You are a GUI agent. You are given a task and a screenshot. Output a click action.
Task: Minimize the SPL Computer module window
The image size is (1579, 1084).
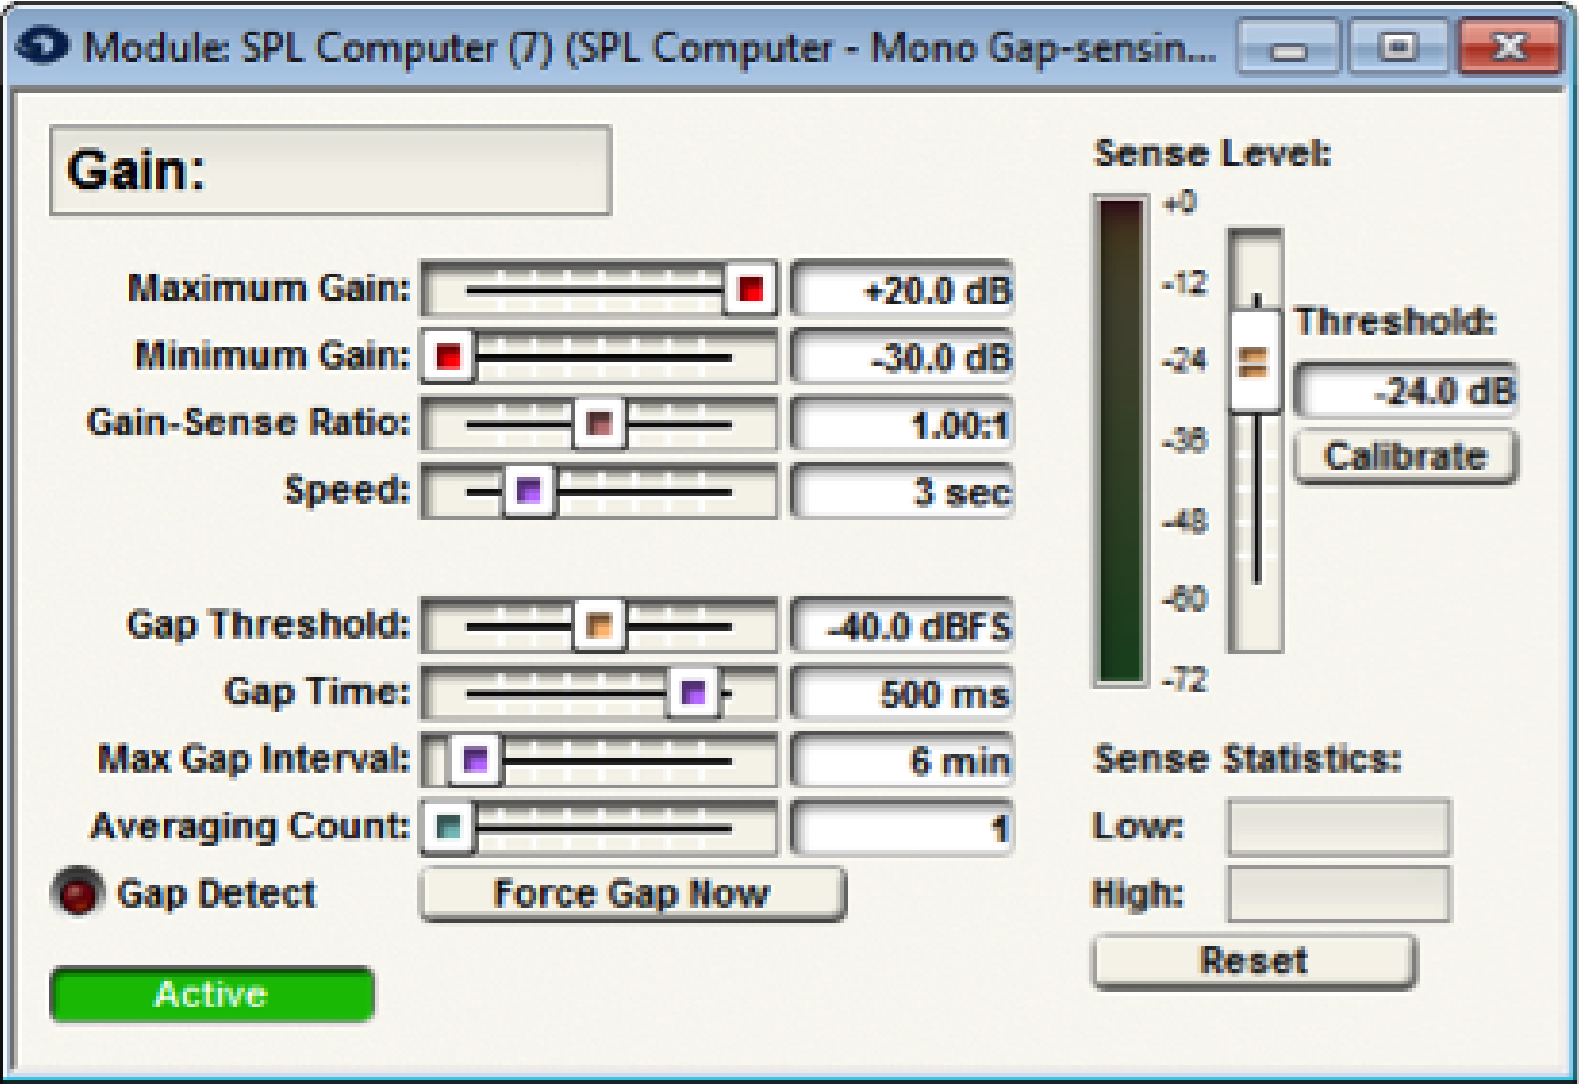point(1289,47)
